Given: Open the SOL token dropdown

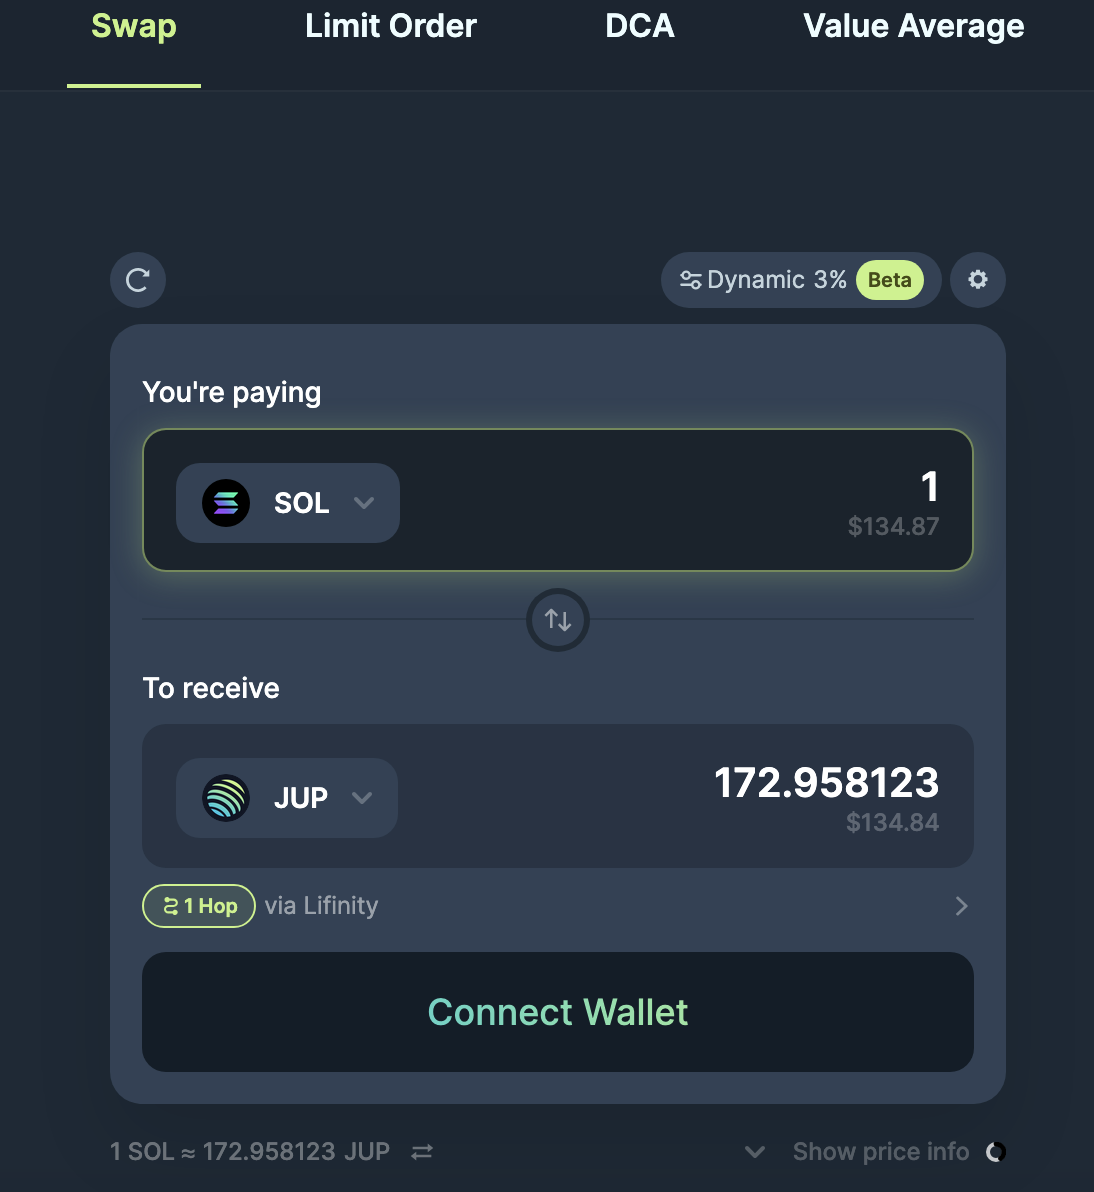Looking at the screenshot, I should click(363, 503).
